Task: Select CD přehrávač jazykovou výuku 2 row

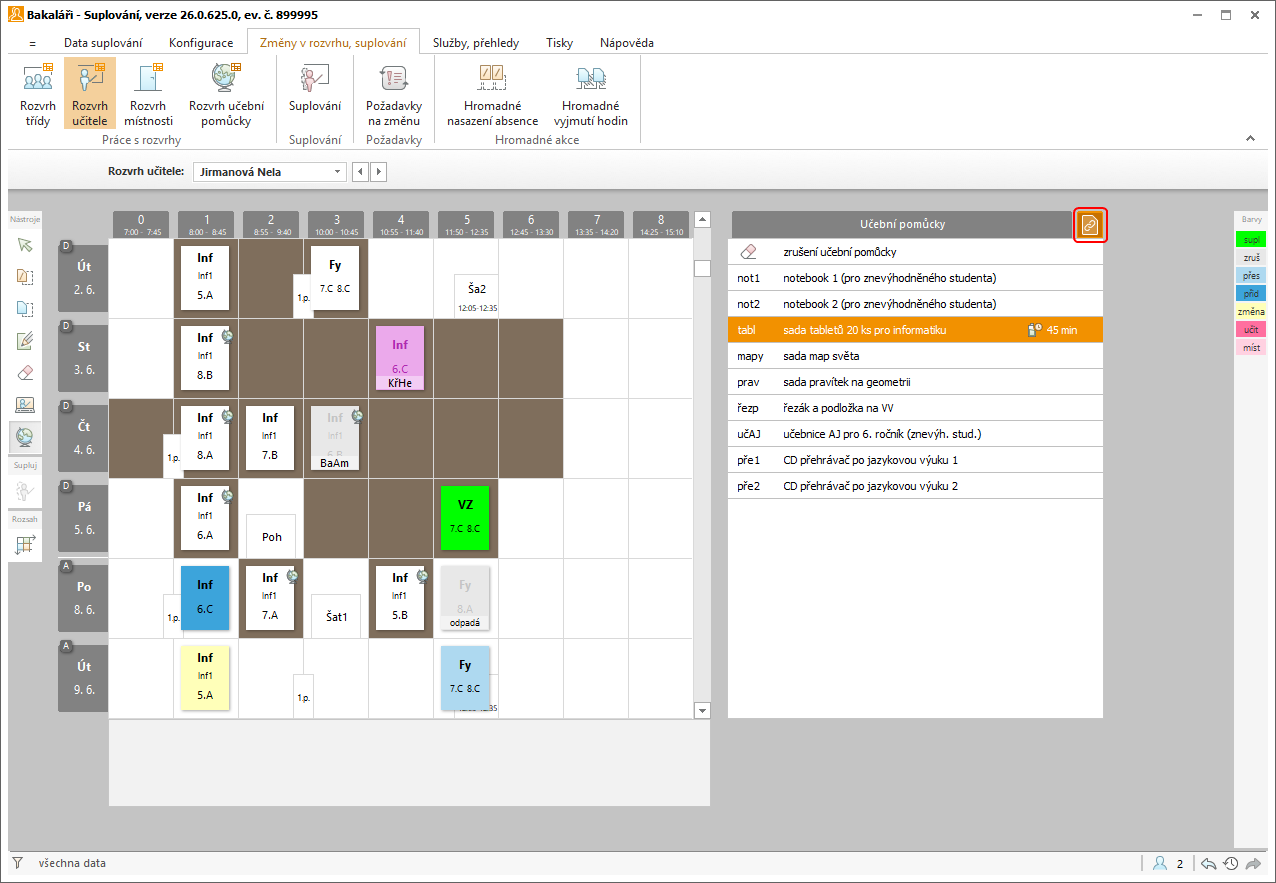Action: click(x=915, y=486)
